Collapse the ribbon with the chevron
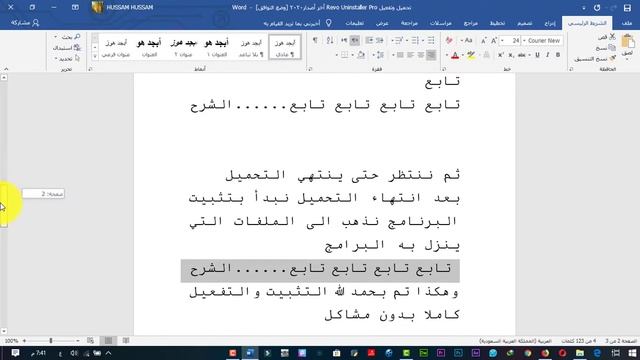 [x=6, y=69]
